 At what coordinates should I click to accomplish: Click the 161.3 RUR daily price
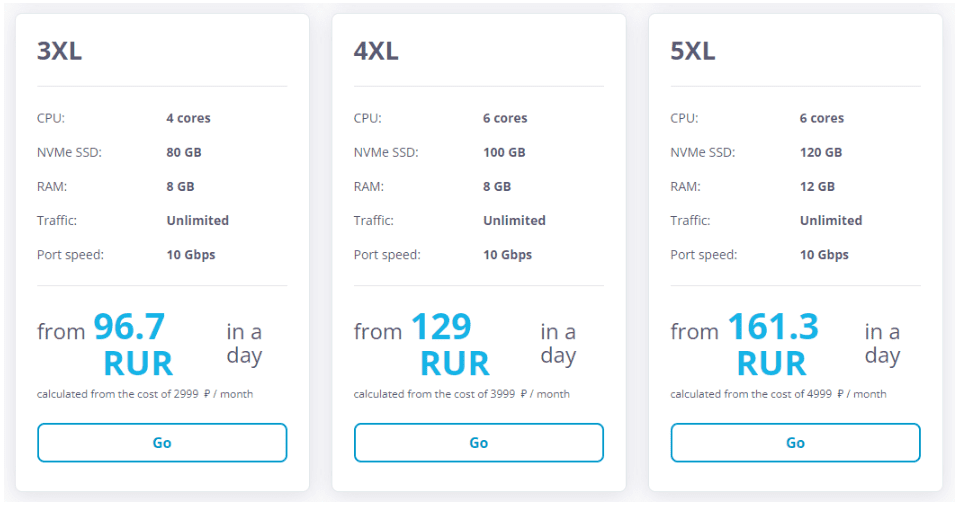(x=773, y=344)
